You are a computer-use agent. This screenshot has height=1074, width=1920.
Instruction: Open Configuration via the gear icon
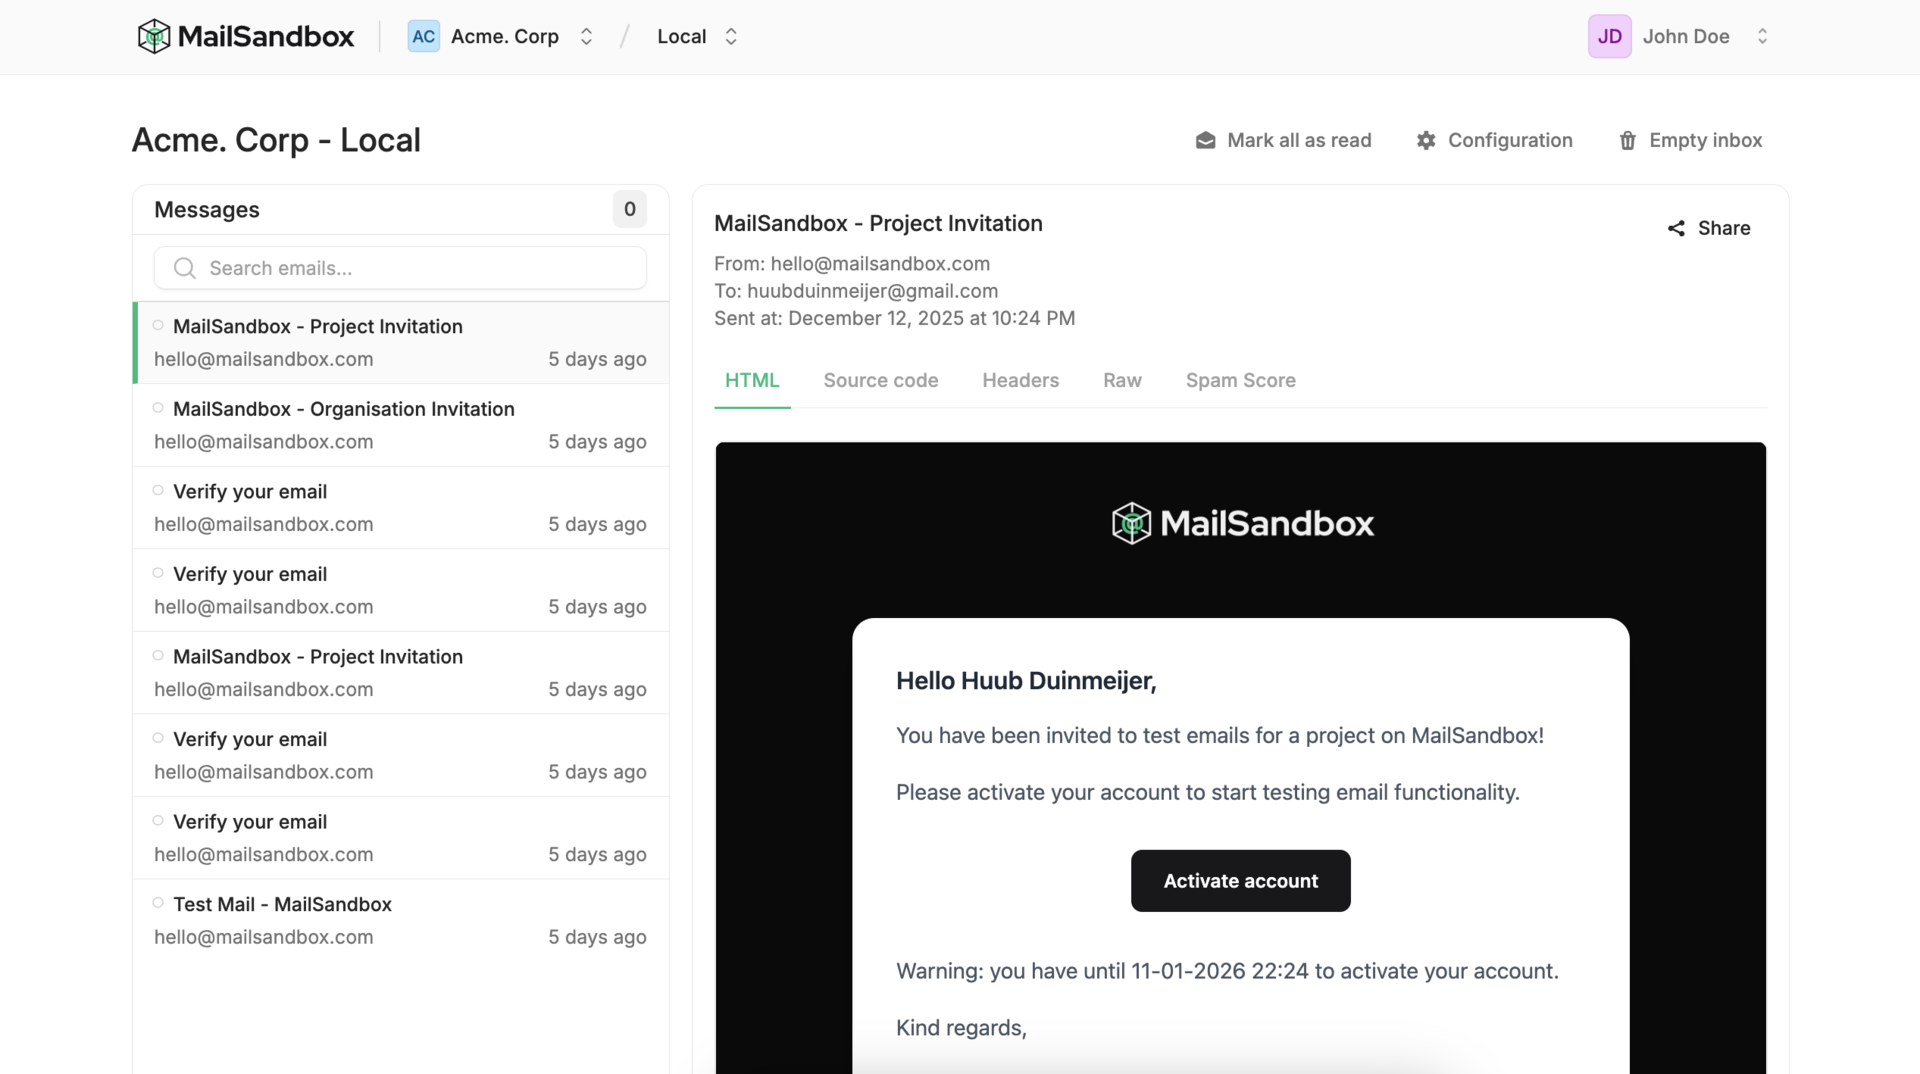pos(1427,140)
